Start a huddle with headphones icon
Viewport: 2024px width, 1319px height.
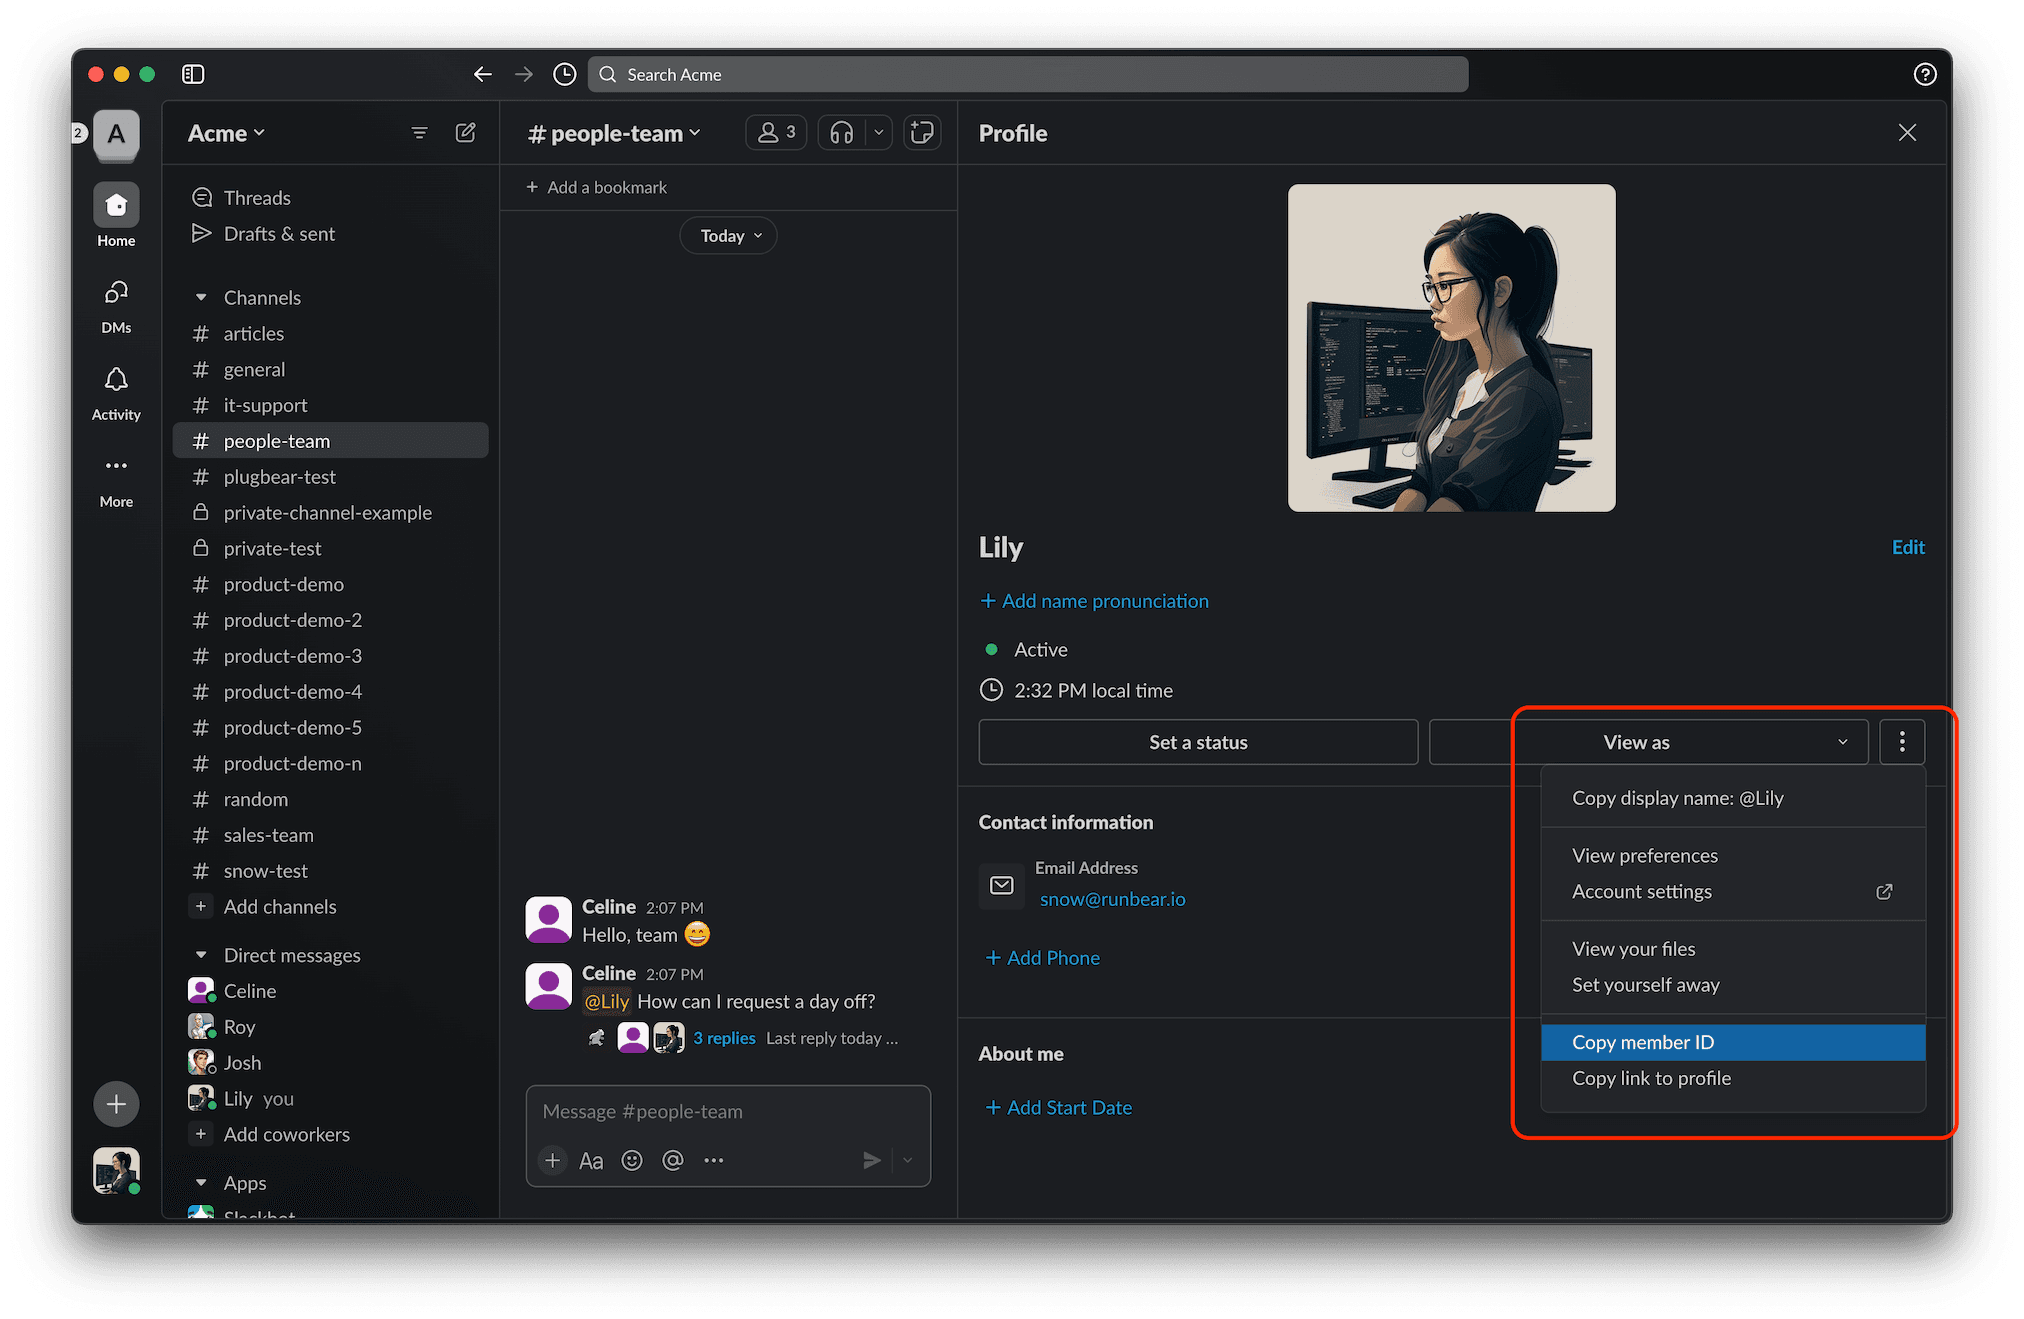(x=842, y=133)
